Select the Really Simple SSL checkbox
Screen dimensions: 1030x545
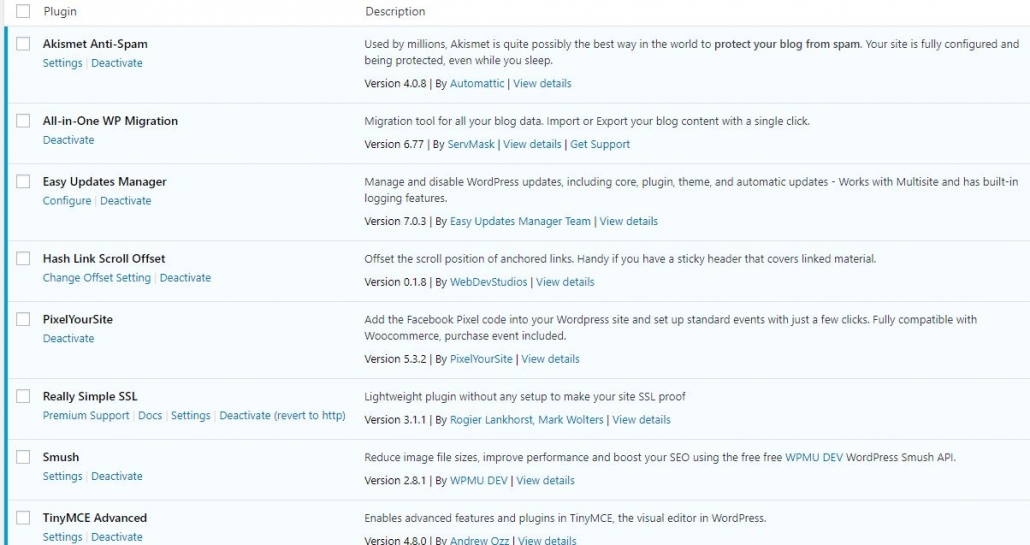pyautogui.click(x=23, y=396)
